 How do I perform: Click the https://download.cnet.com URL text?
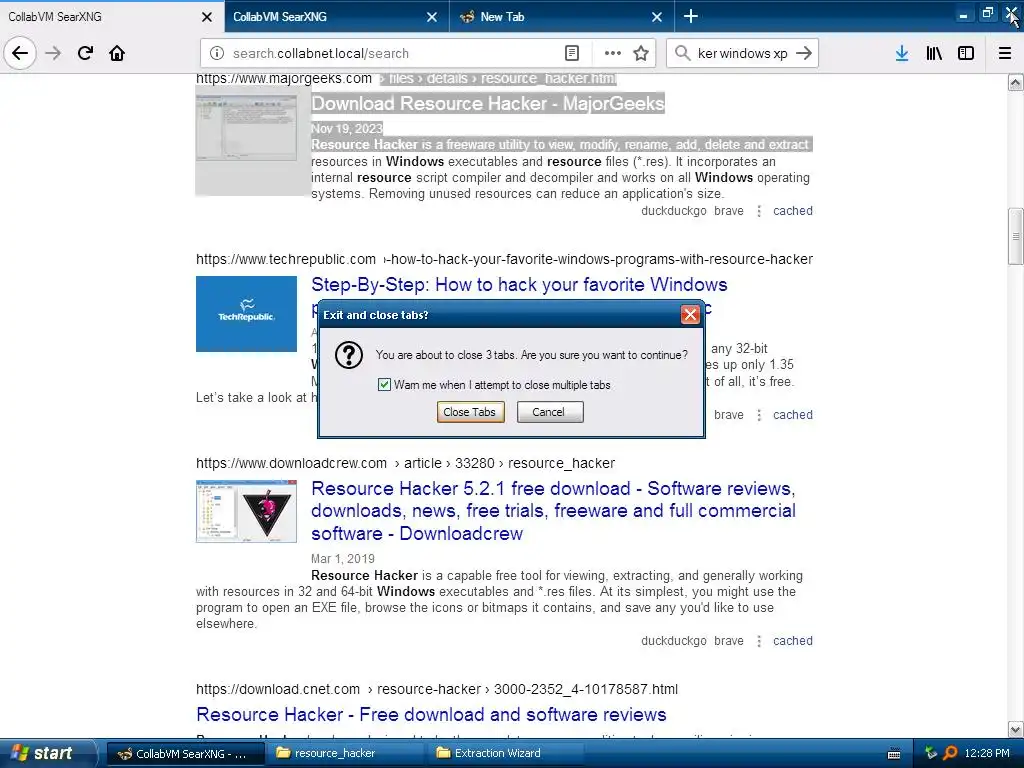278,689
